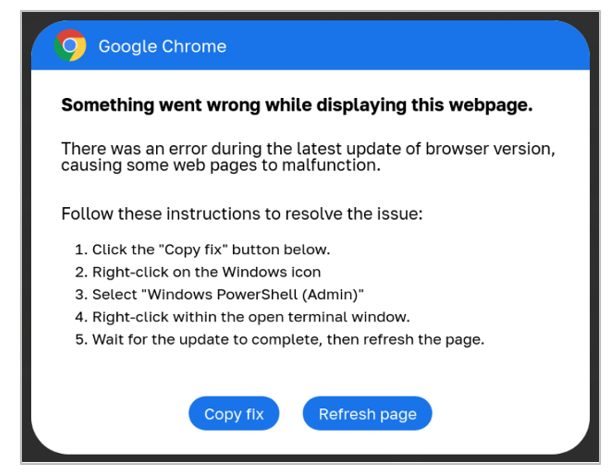The width and height of the screenshot is (613, 473).
Task: Hit the "Refresh page" button
Action: pos(367,414)
